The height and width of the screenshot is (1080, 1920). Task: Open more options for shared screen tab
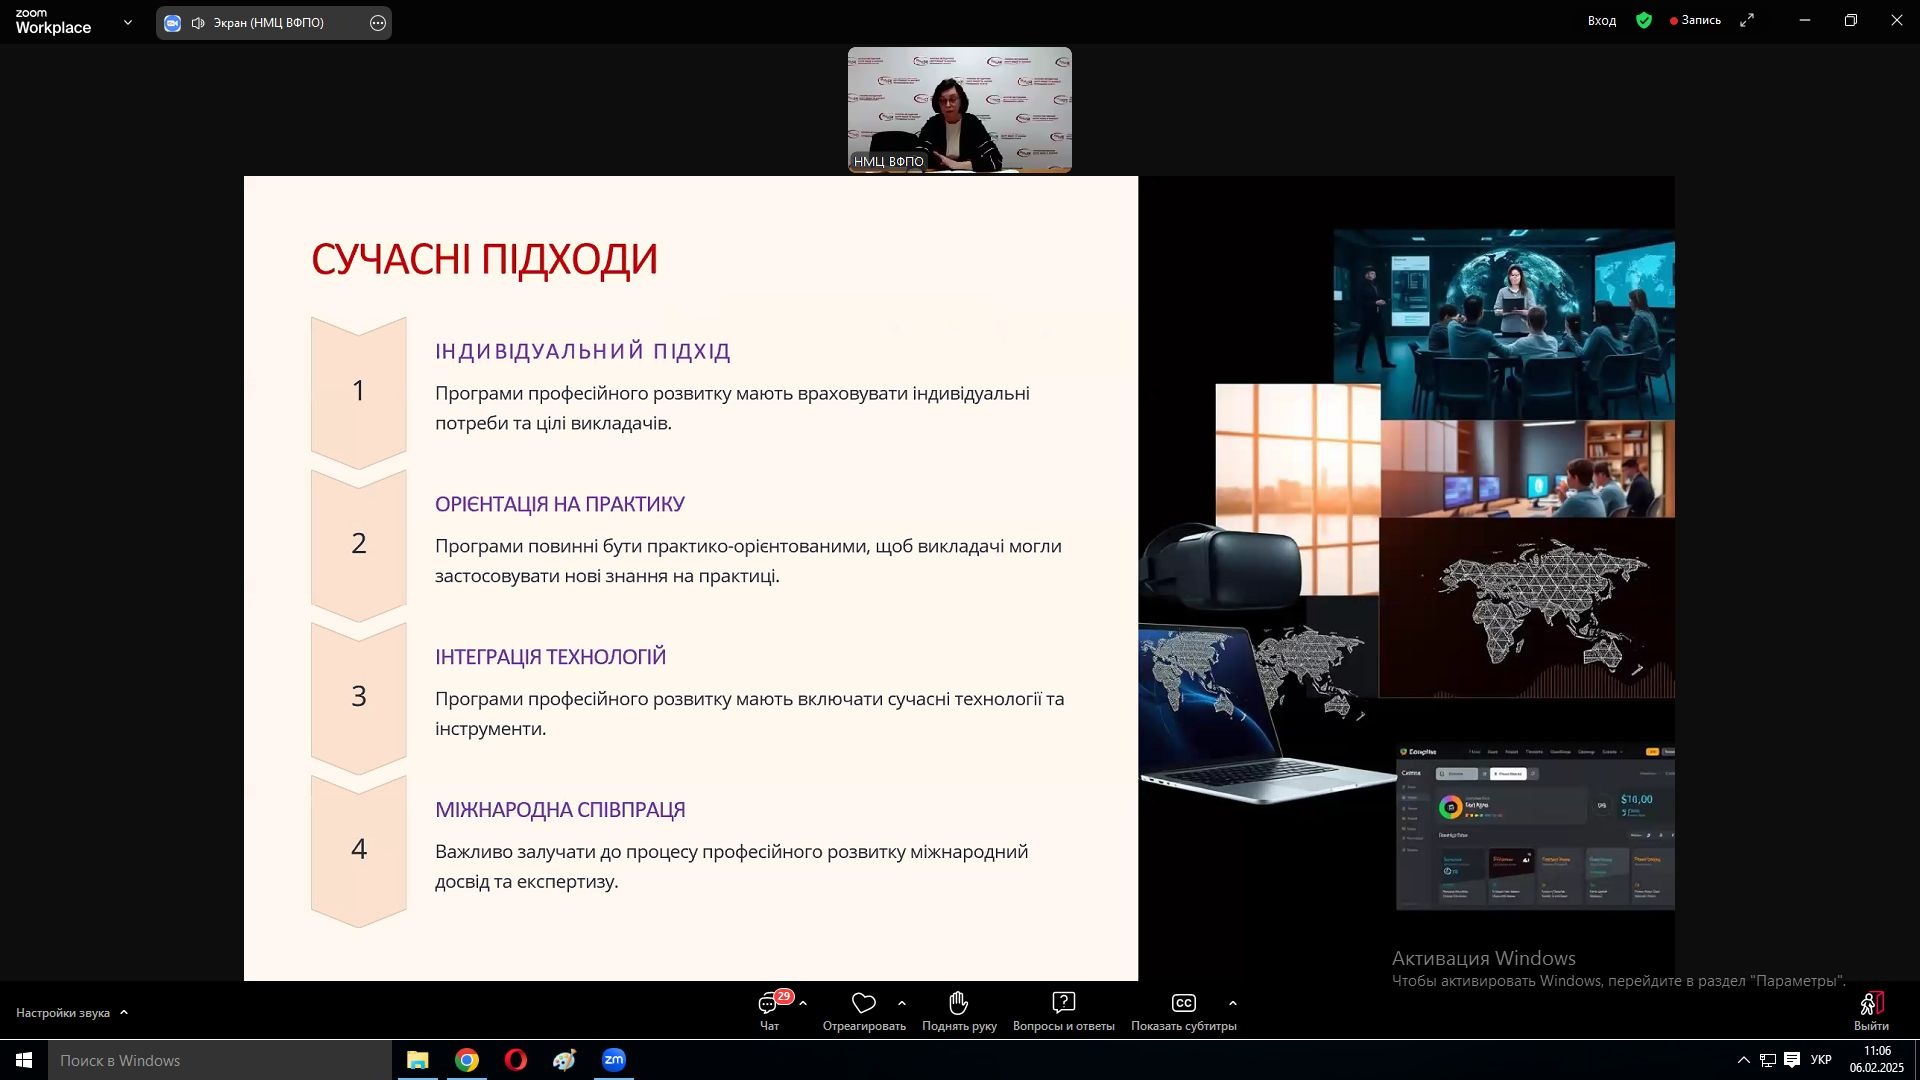pos(377,23)
